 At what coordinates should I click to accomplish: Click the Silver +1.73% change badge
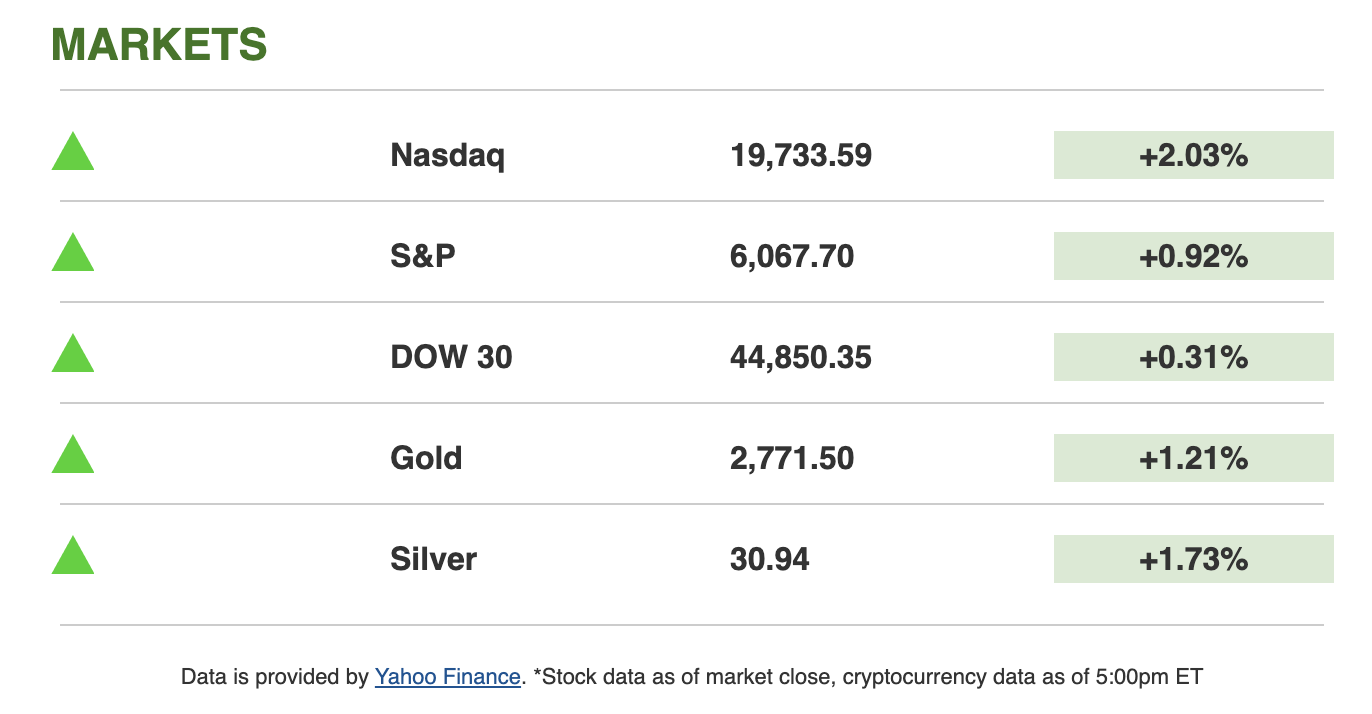1193,559
